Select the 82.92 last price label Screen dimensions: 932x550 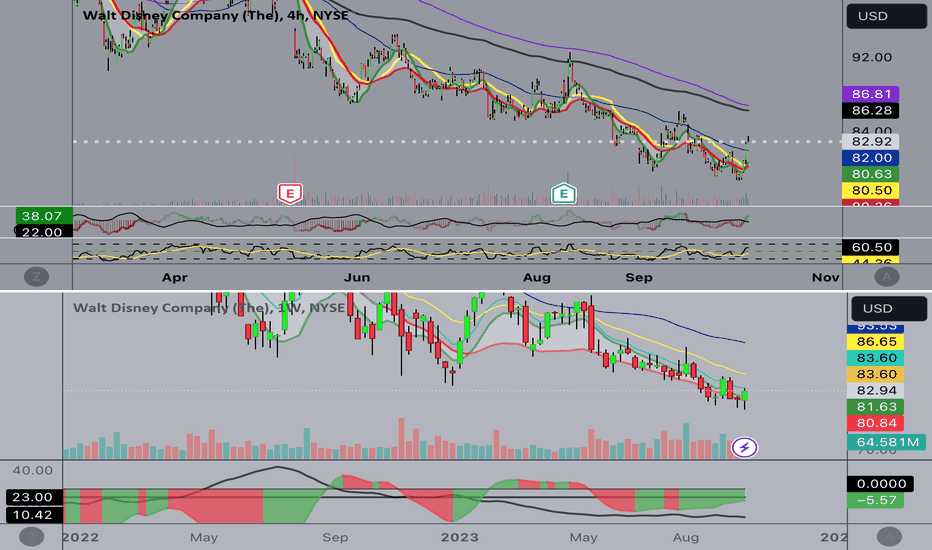(871, 142)
